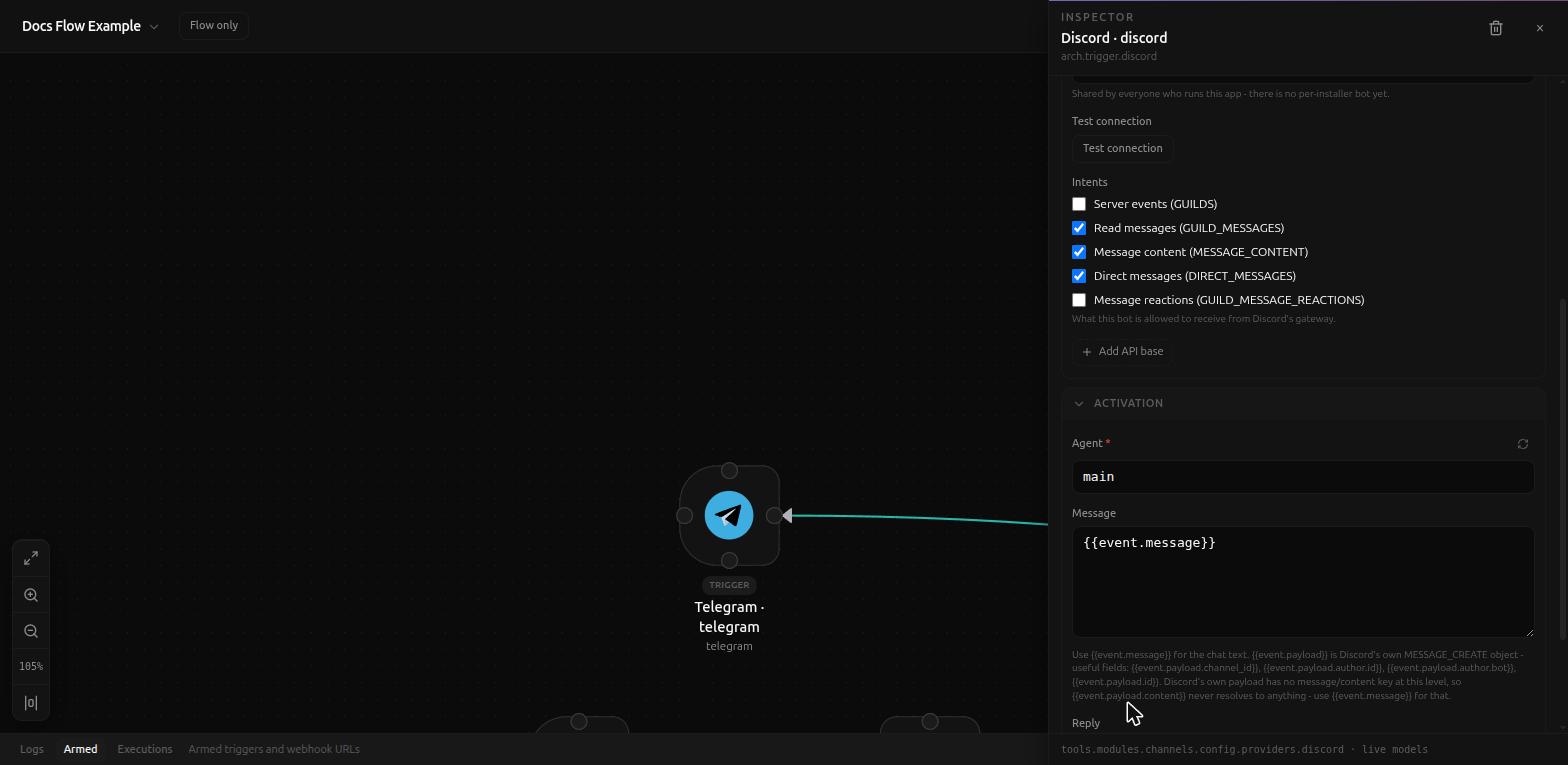Click Add API base button

[1122, 351]
